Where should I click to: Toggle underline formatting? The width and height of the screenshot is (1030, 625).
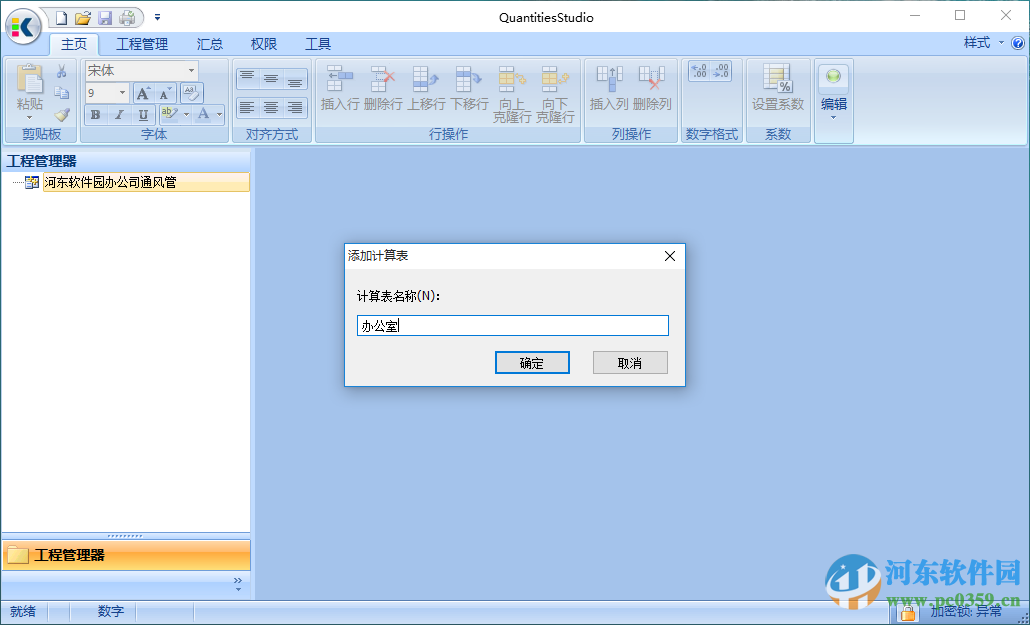(143, 114)
